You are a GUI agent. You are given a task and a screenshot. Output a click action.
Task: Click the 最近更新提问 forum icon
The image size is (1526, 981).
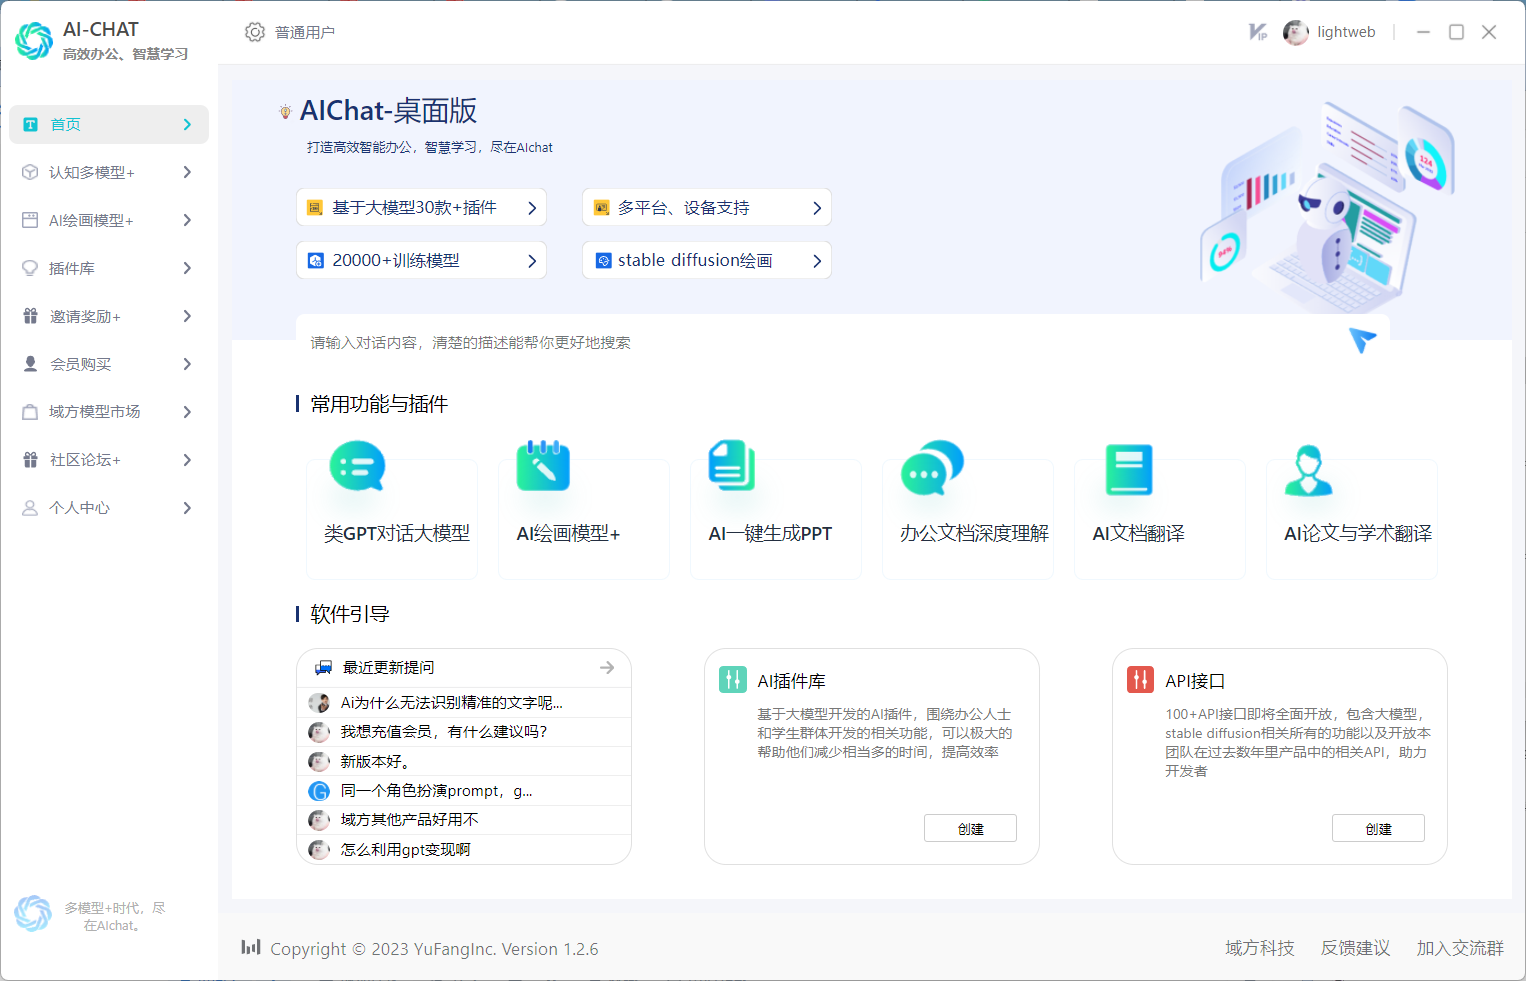324,667
